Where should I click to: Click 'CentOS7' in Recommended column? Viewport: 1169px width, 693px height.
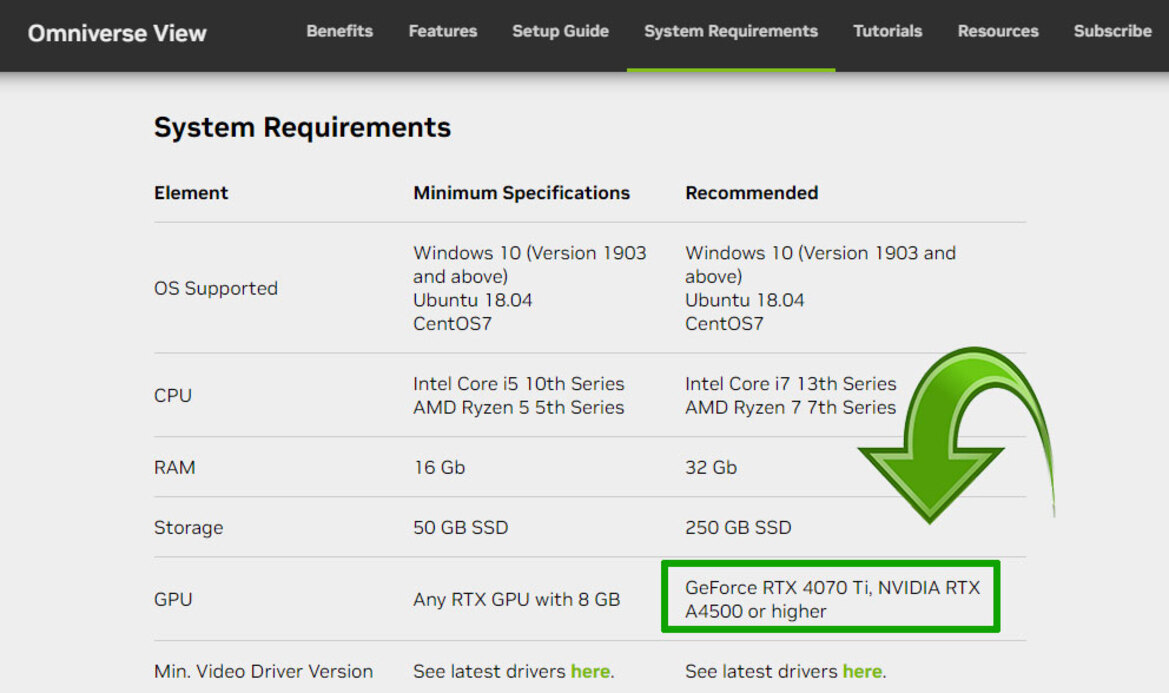coord(725,324)
